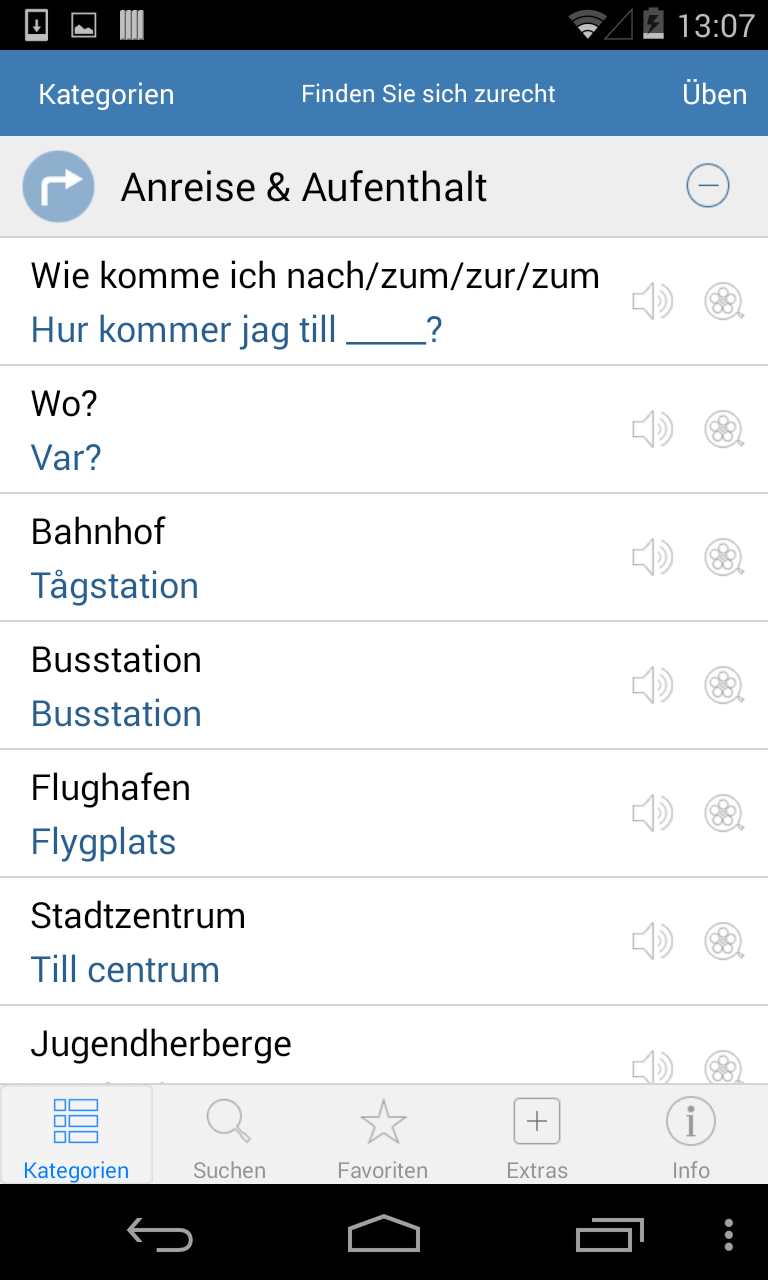Play slow audio for the Busstation phrase

[724, 685]
